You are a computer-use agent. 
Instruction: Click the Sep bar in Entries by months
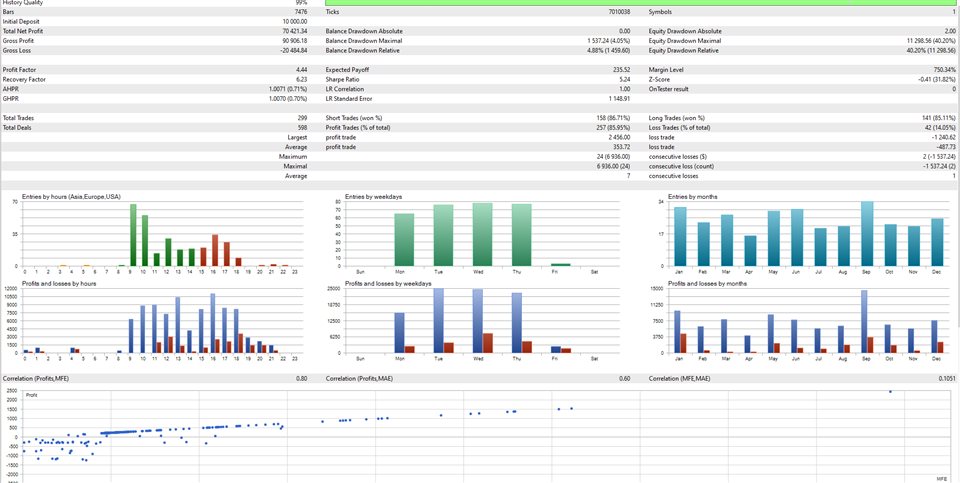867,233
